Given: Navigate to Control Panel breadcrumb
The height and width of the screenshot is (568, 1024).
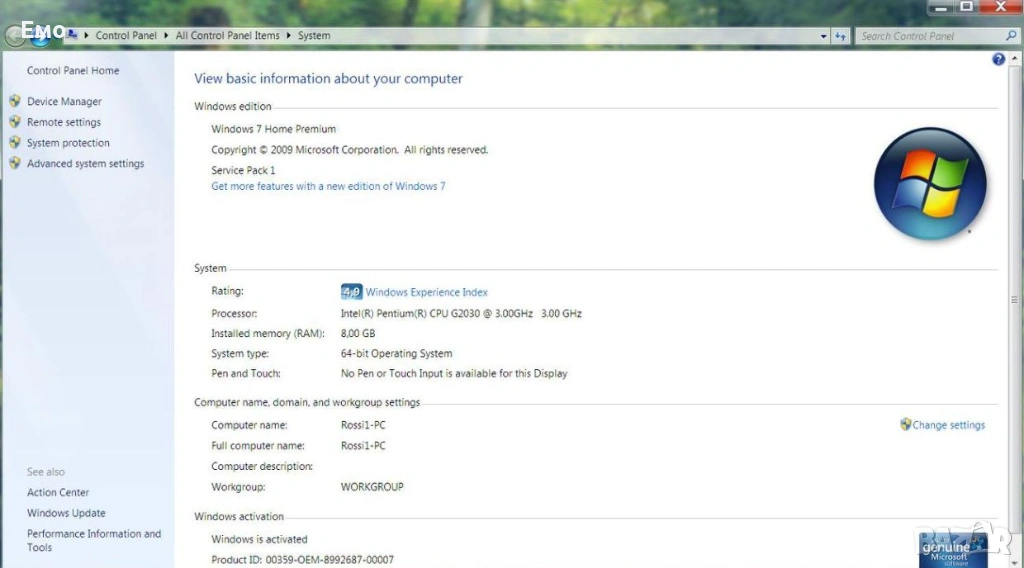Looking at the screenshot, I should click(126, 36).
